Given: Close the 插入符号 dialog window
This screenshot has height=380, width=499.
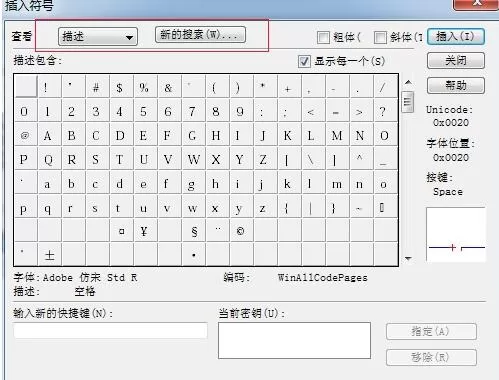Looking at the screenshot, I should 477,4.
